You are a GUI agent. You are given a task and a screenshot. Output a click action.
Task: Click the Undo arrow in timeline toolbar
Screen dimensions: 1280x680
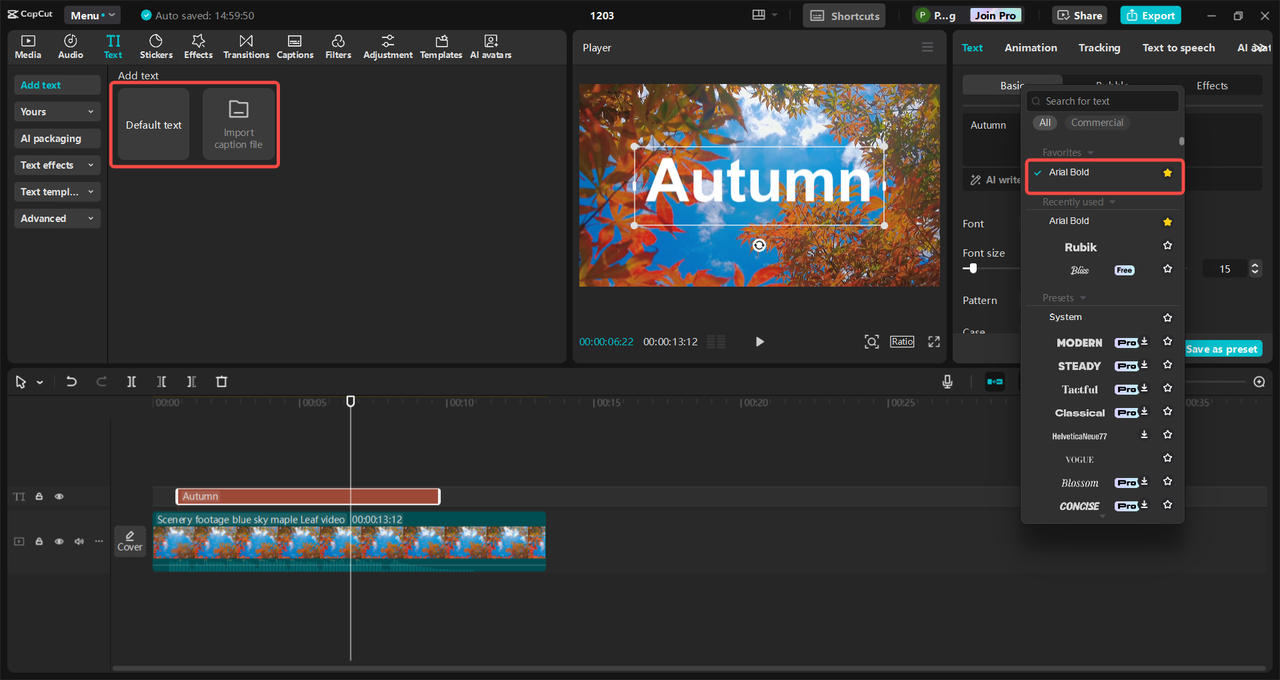pos(71,382)
